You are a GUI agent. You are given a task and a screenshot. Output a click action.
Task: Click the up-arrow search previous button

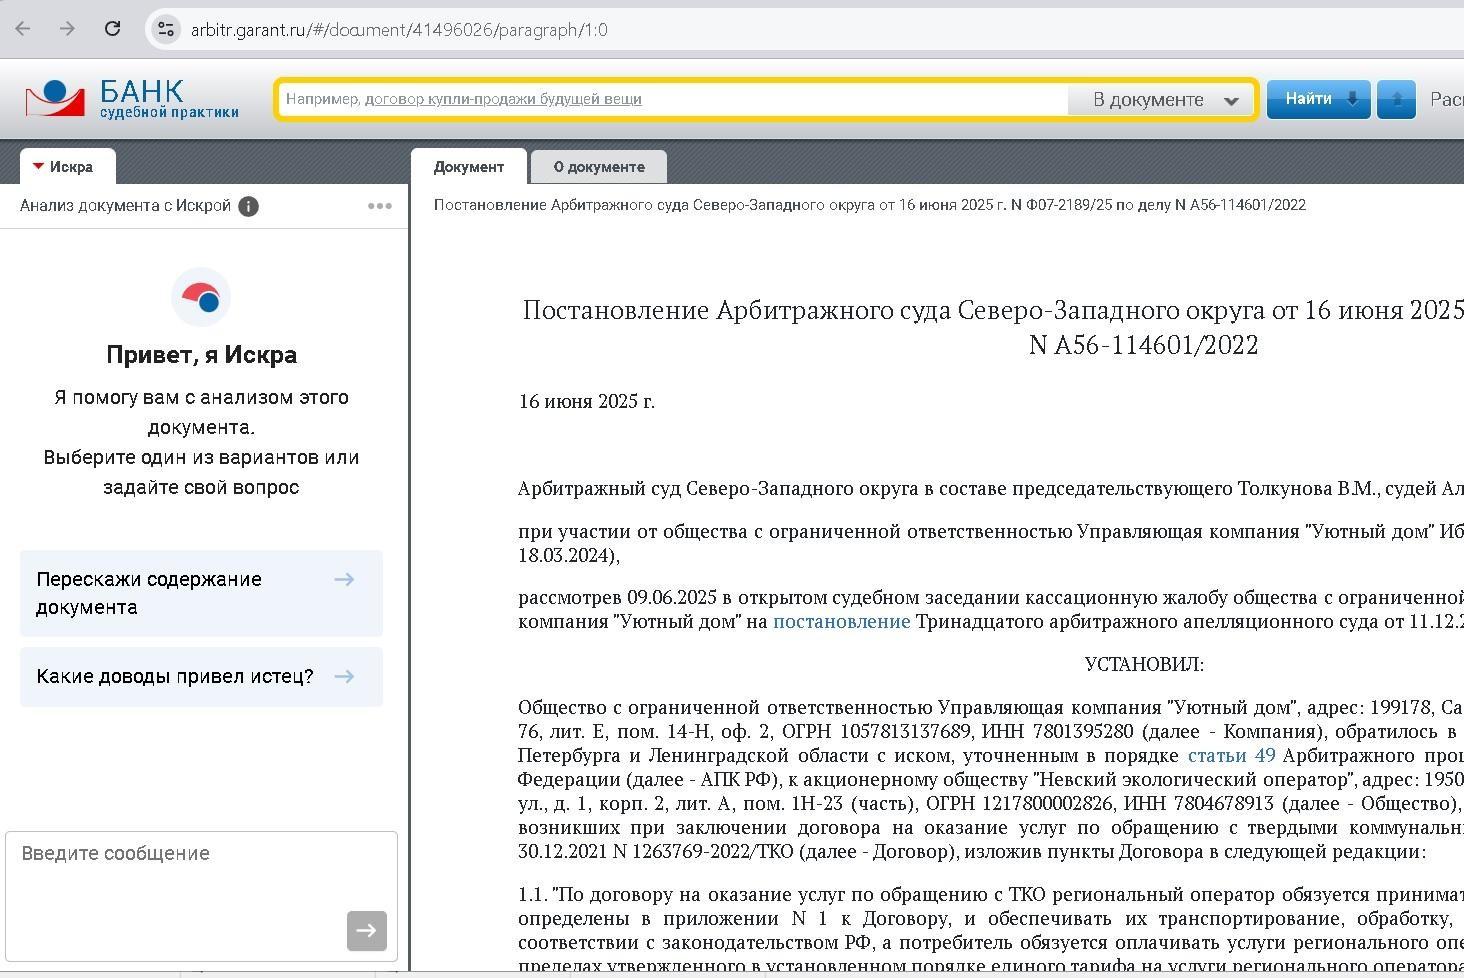(x=1396, y=99)
